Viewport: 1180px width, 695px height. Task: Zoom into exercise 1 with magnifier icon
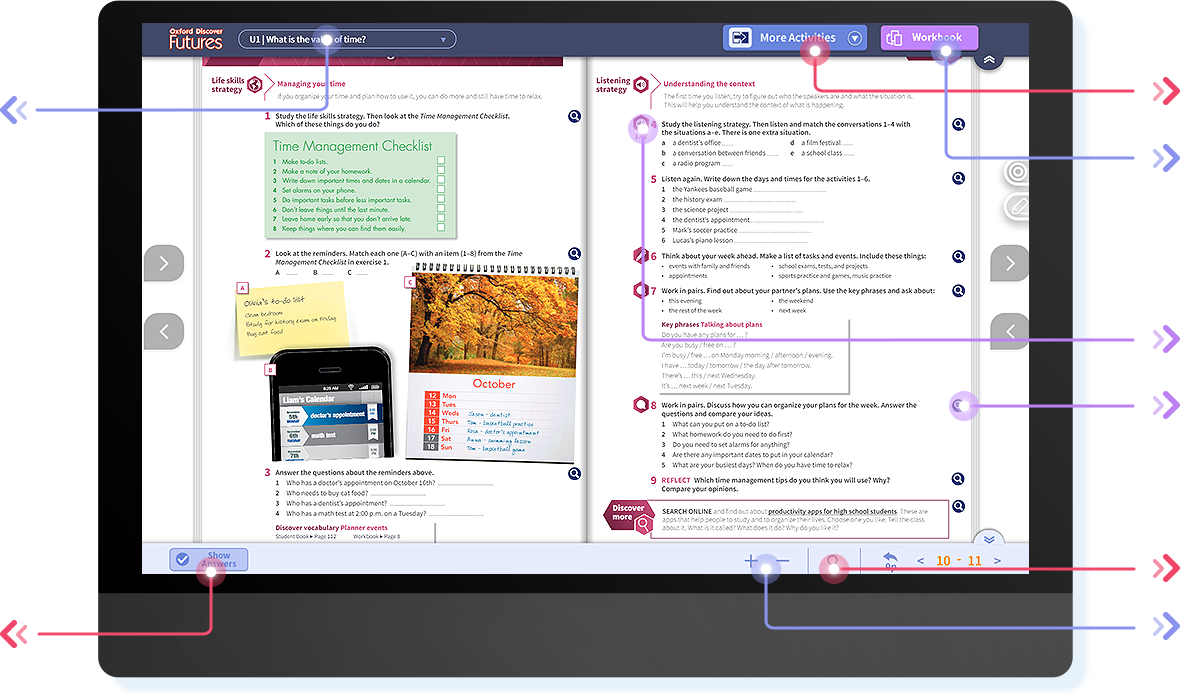pyautogui.click(x=574, y=117)
